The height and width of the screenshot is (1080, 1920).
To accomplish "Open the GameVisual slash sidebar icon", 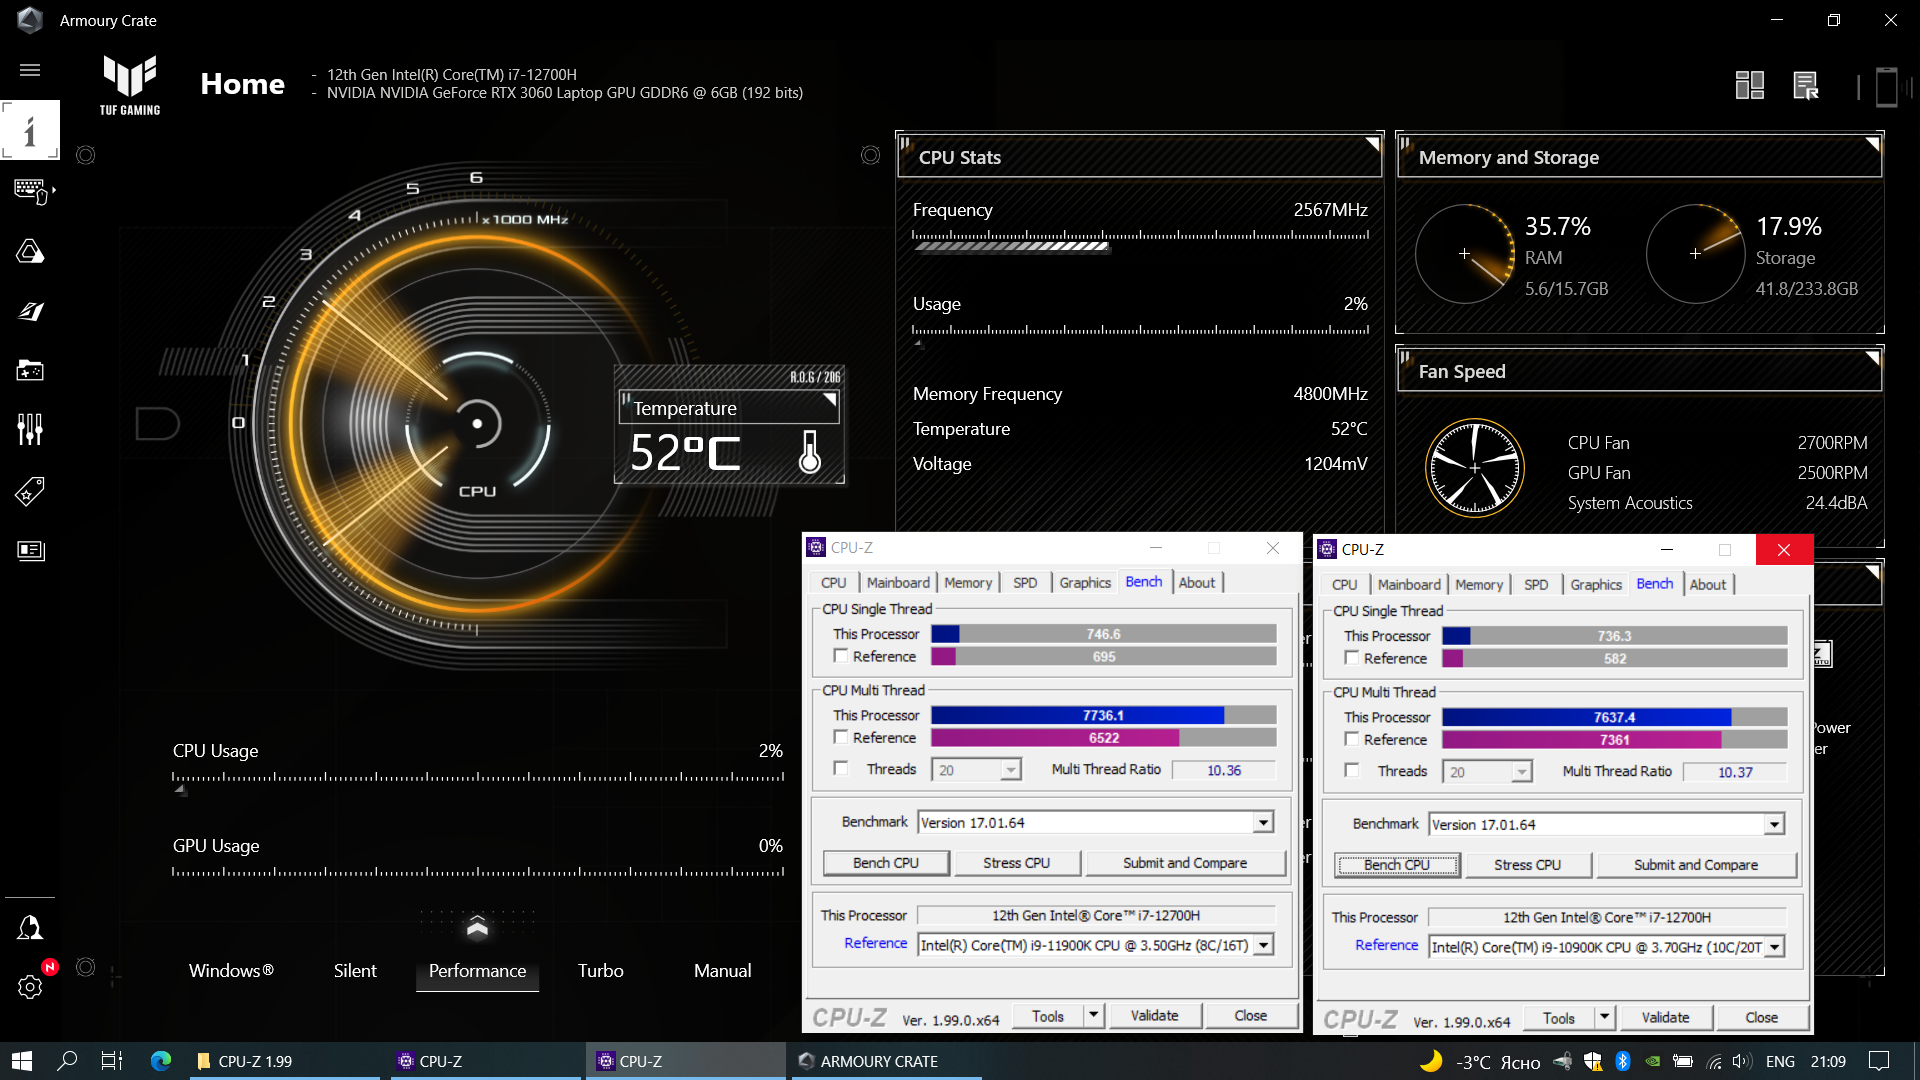I will (x=30, y=311).
